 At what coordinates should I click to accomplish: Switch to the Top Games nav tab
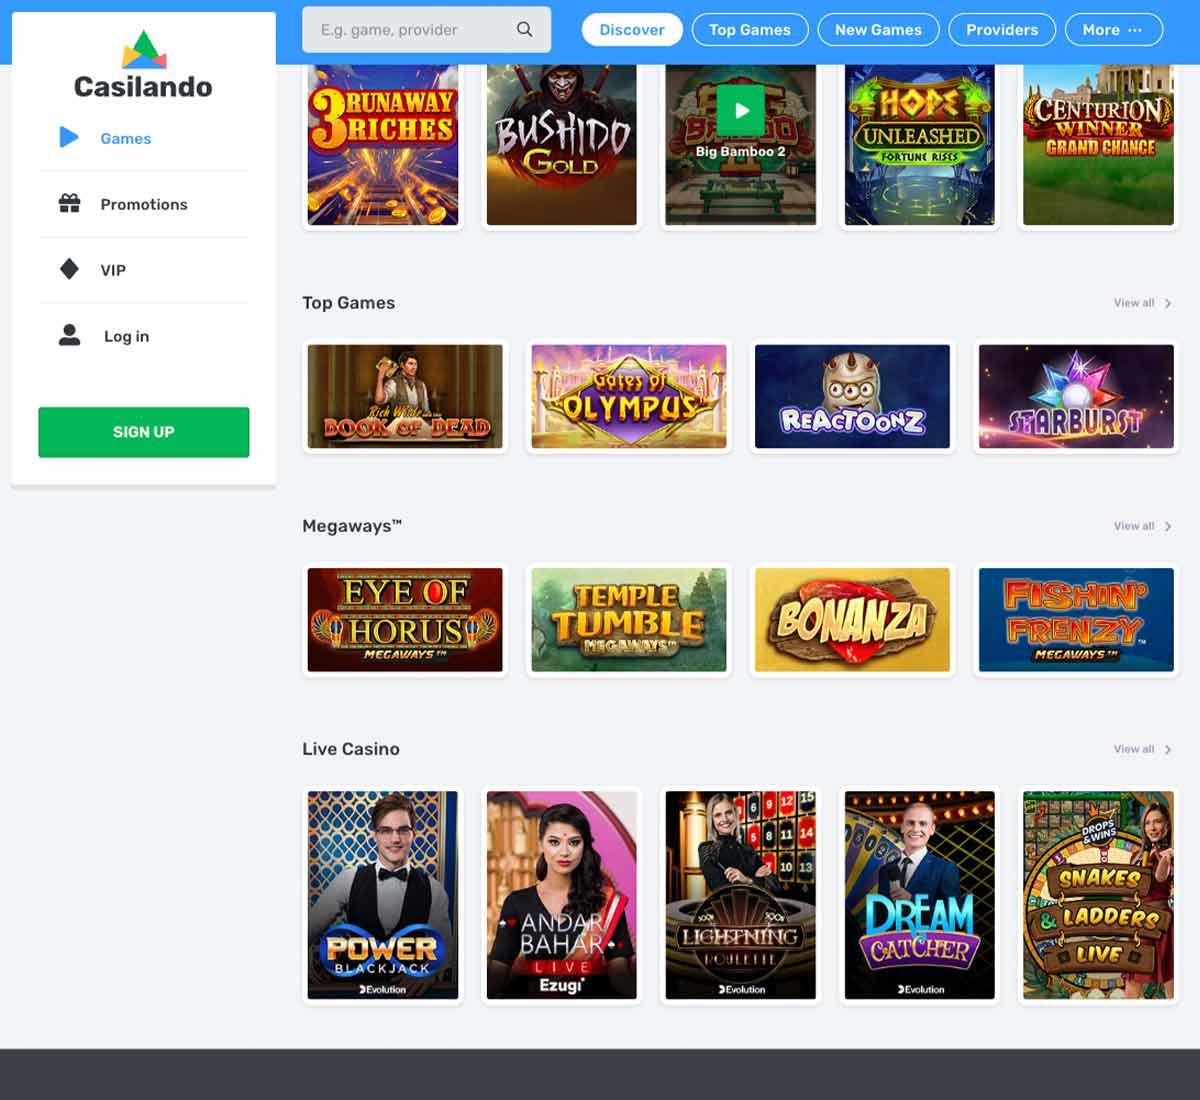tap(750, 29)
